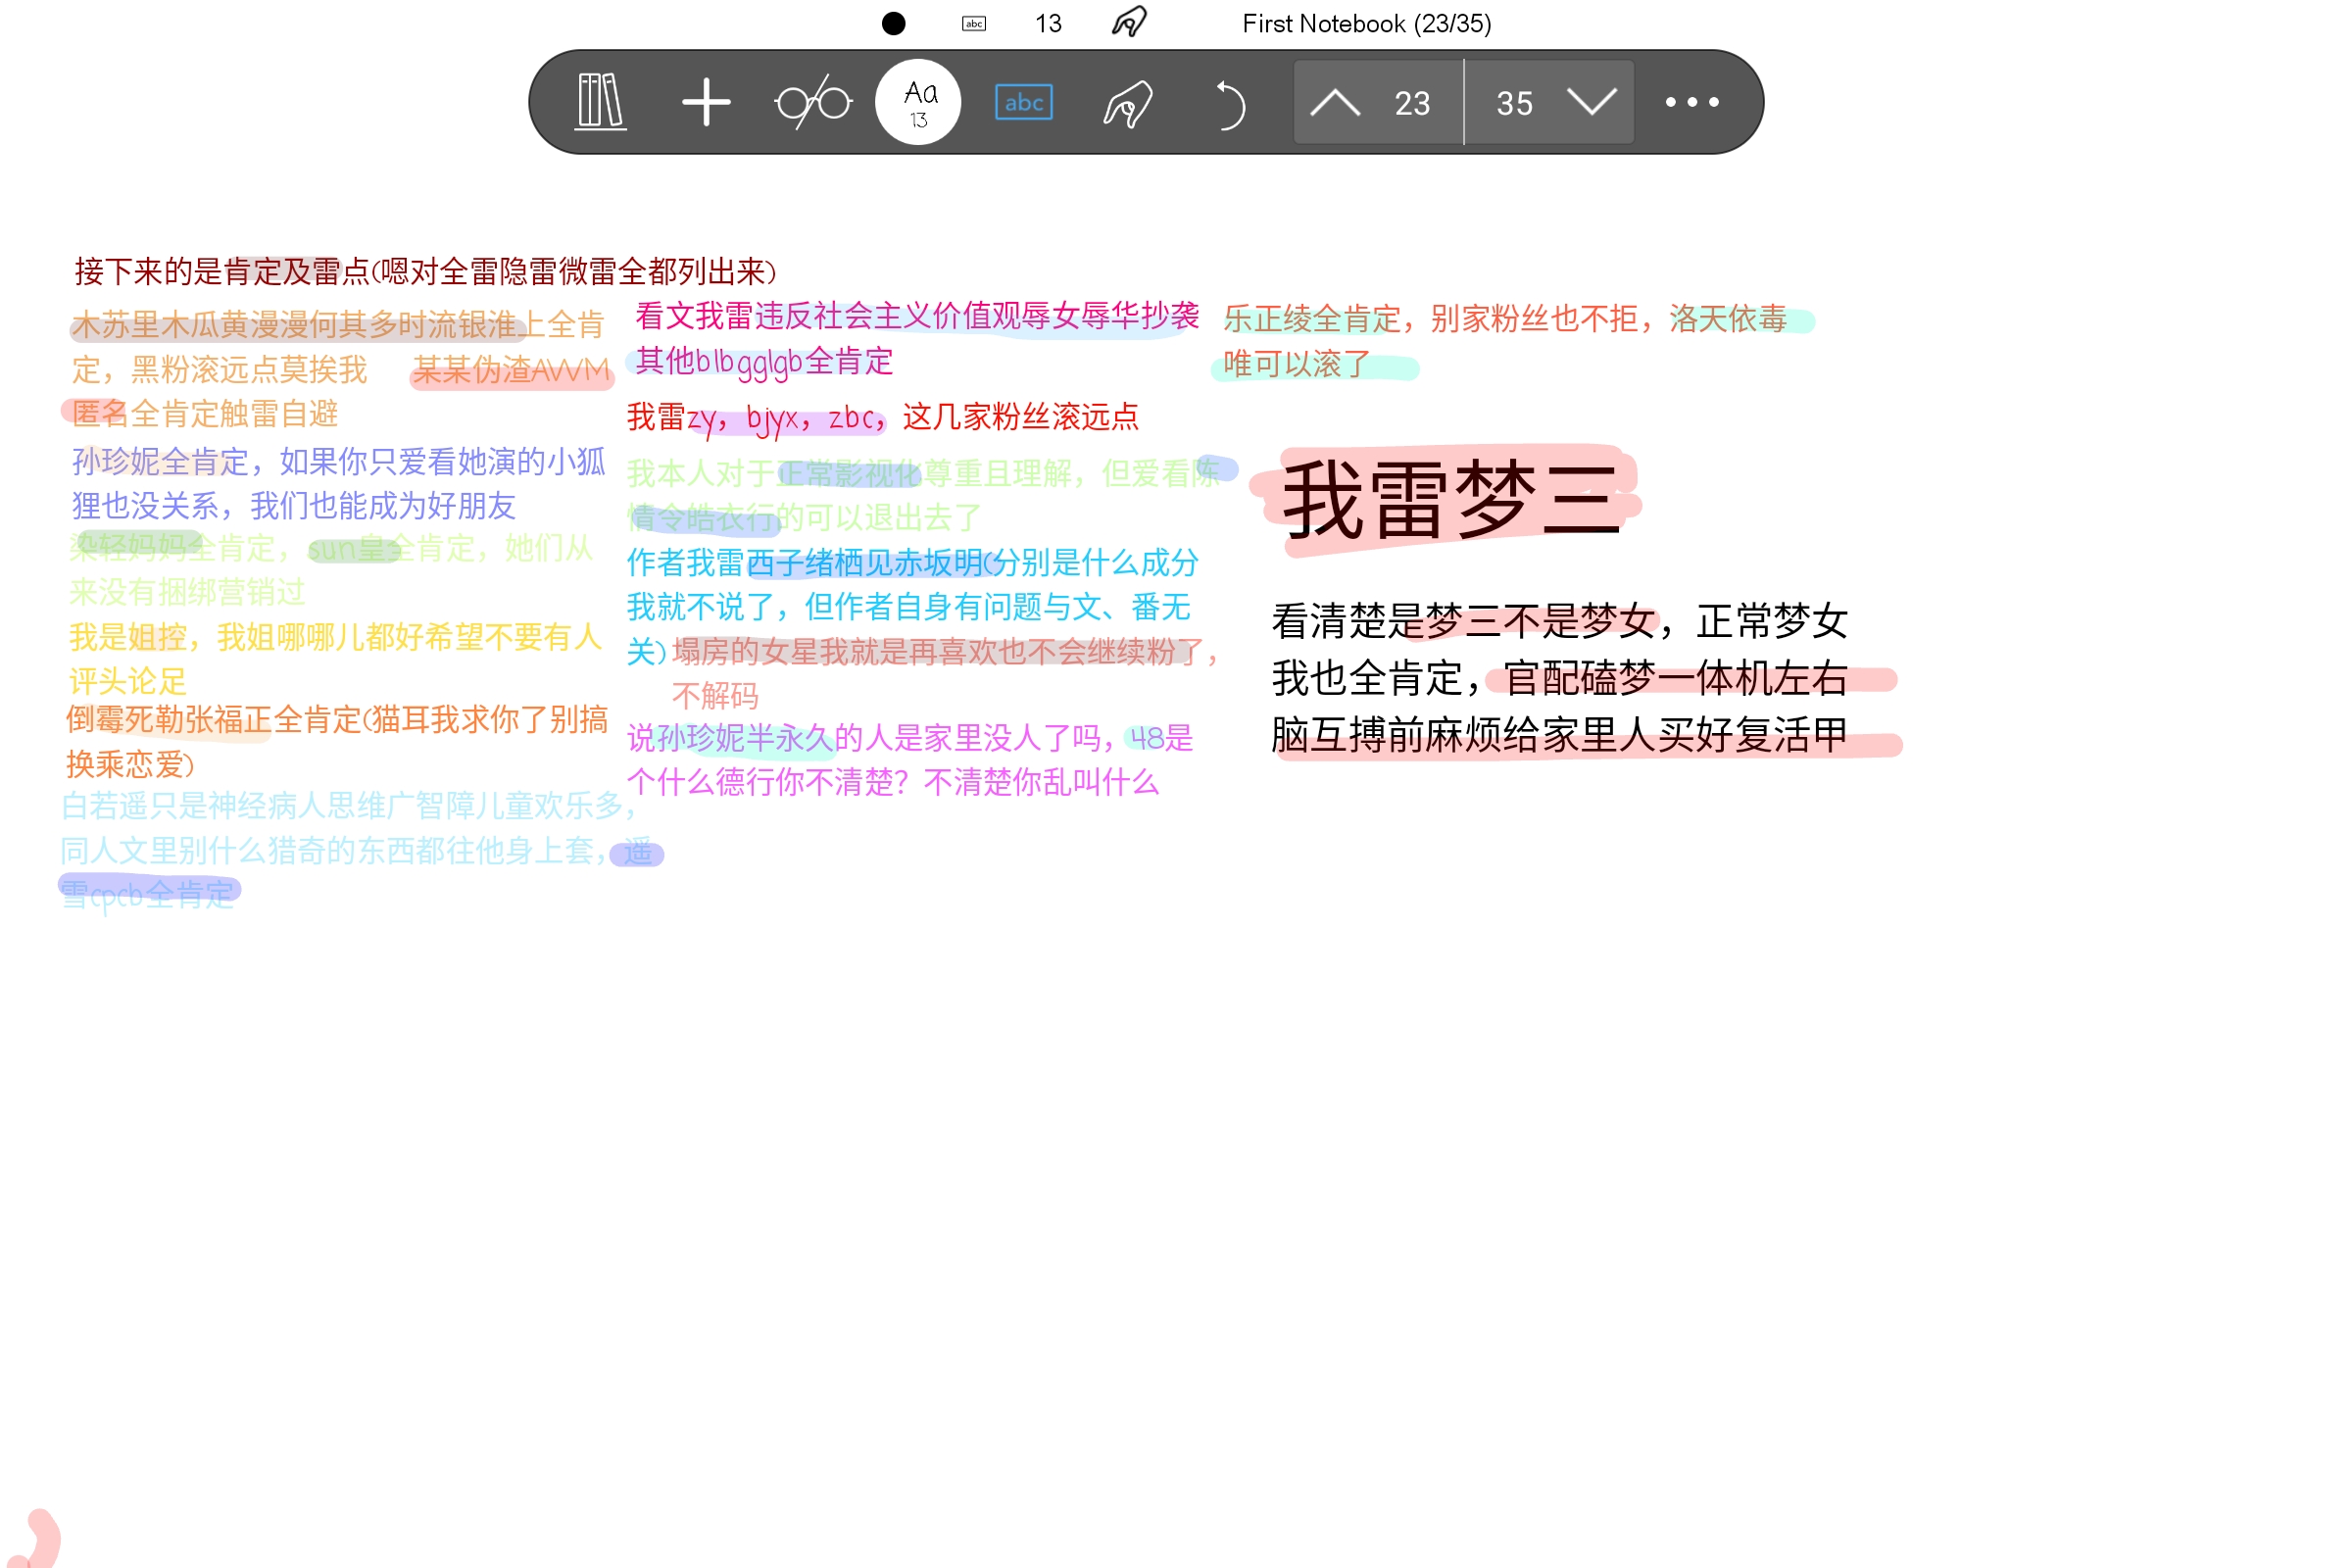Tap the undo arrow
The image size is (2352, 1568).
(x=1231, y=101)
